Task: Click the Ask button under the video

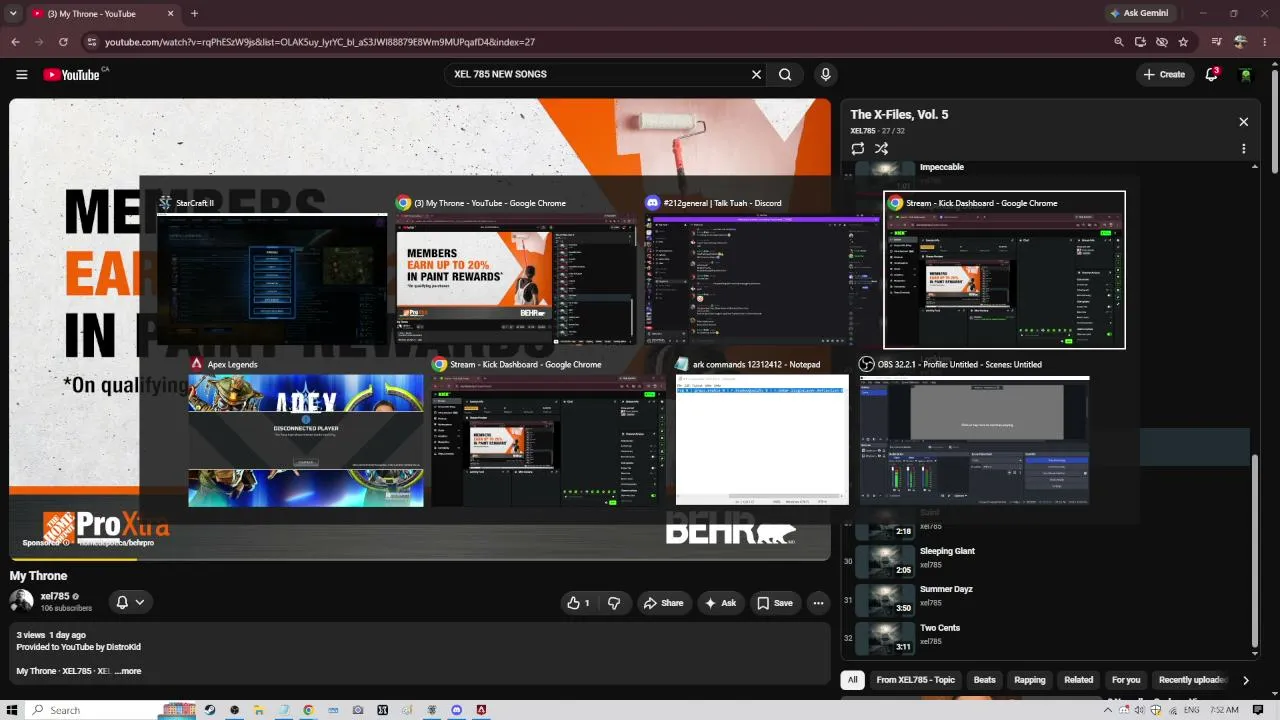Action: point(720,603)
